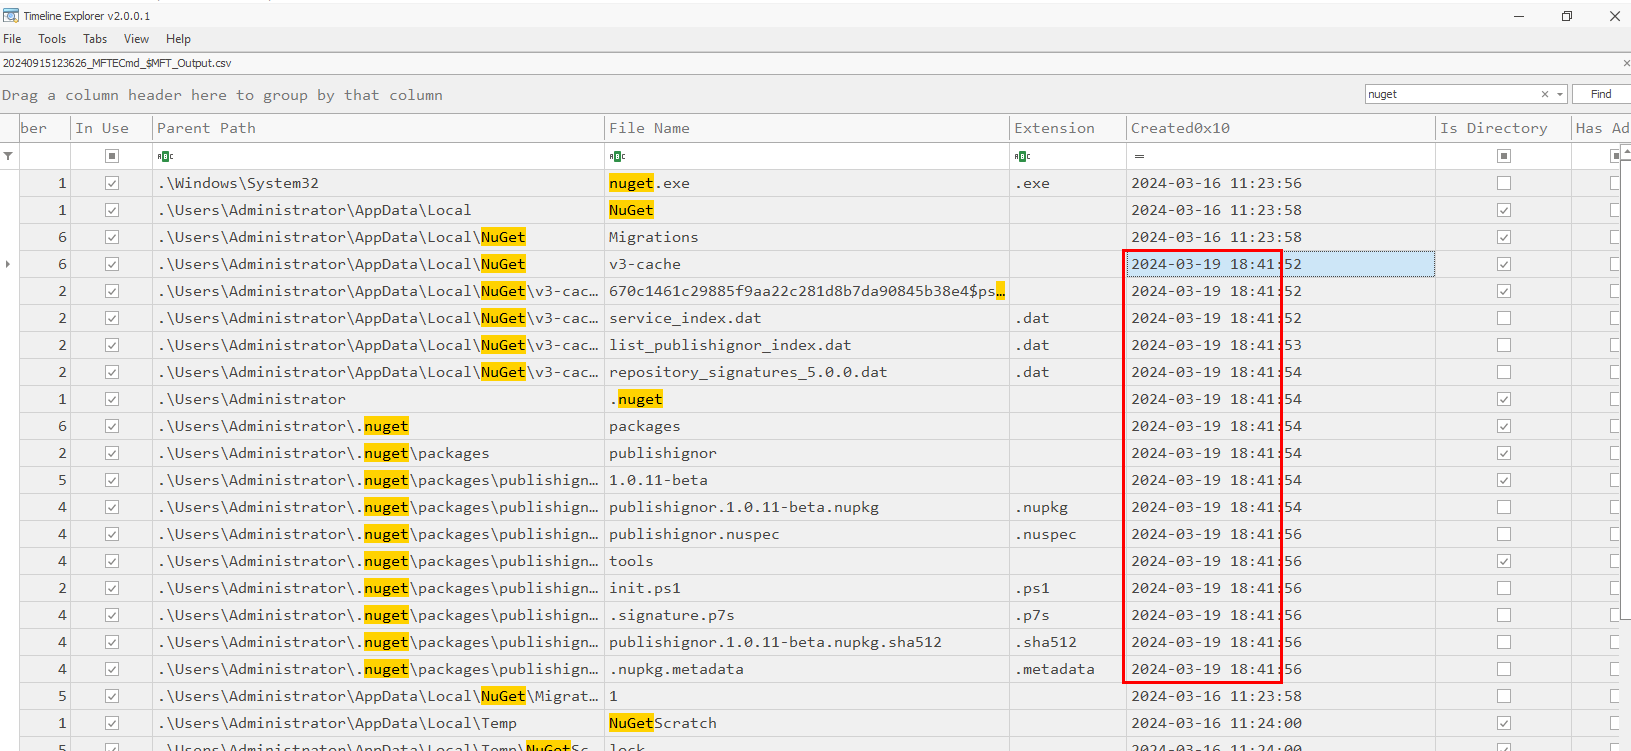Select the .metadata extension cell
Viewport: 1631px width, 751px height.
pyautogui.click(x=1068, y=669)
